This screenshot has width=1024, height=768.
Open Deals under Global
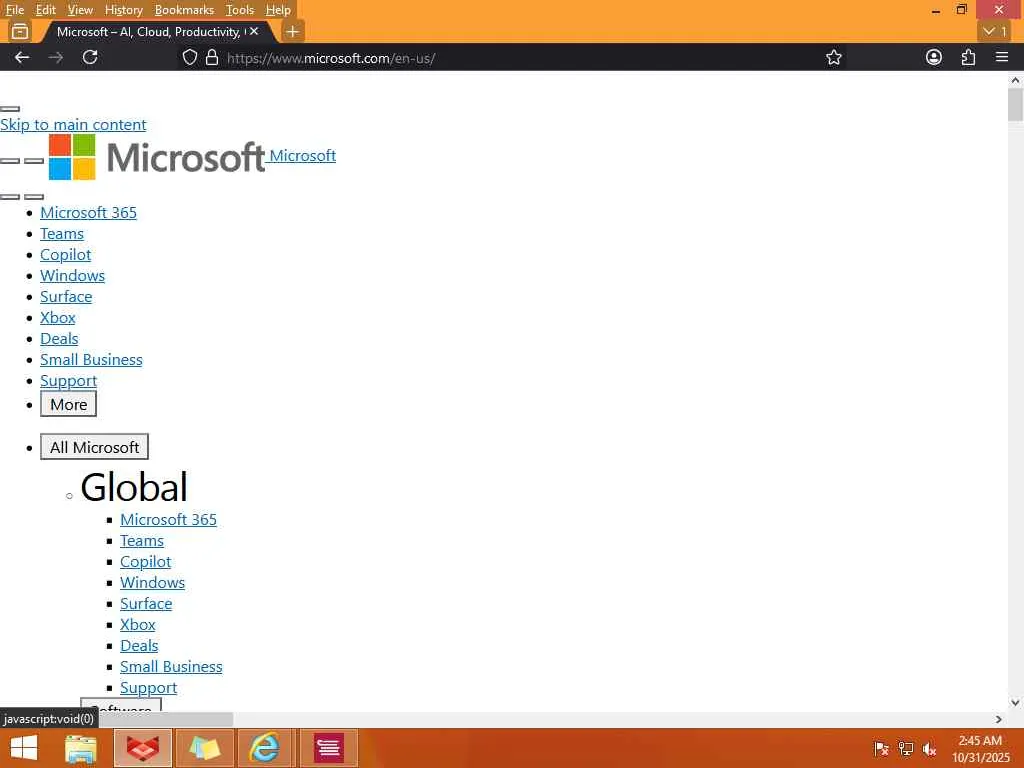[x=139, y=645]
